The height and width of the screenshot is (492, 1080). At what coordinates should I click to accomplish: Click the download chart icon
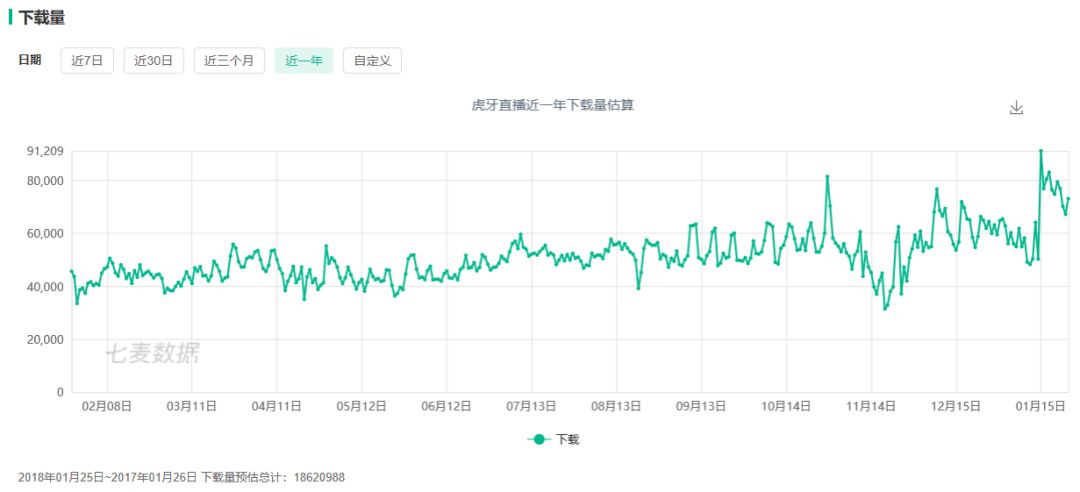click(1016, 108)
